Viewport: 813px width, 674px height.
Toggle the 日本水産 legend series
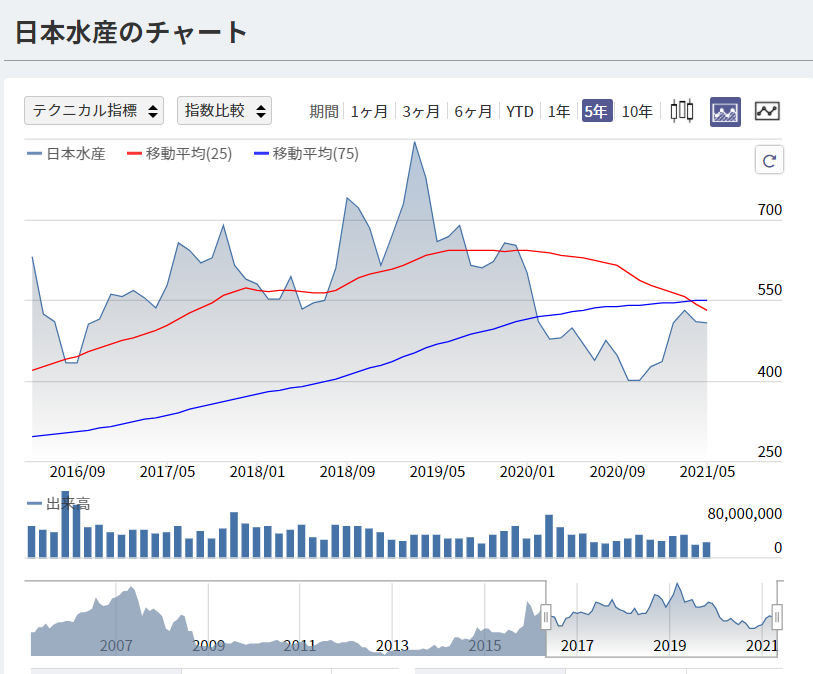pos(66,153)
